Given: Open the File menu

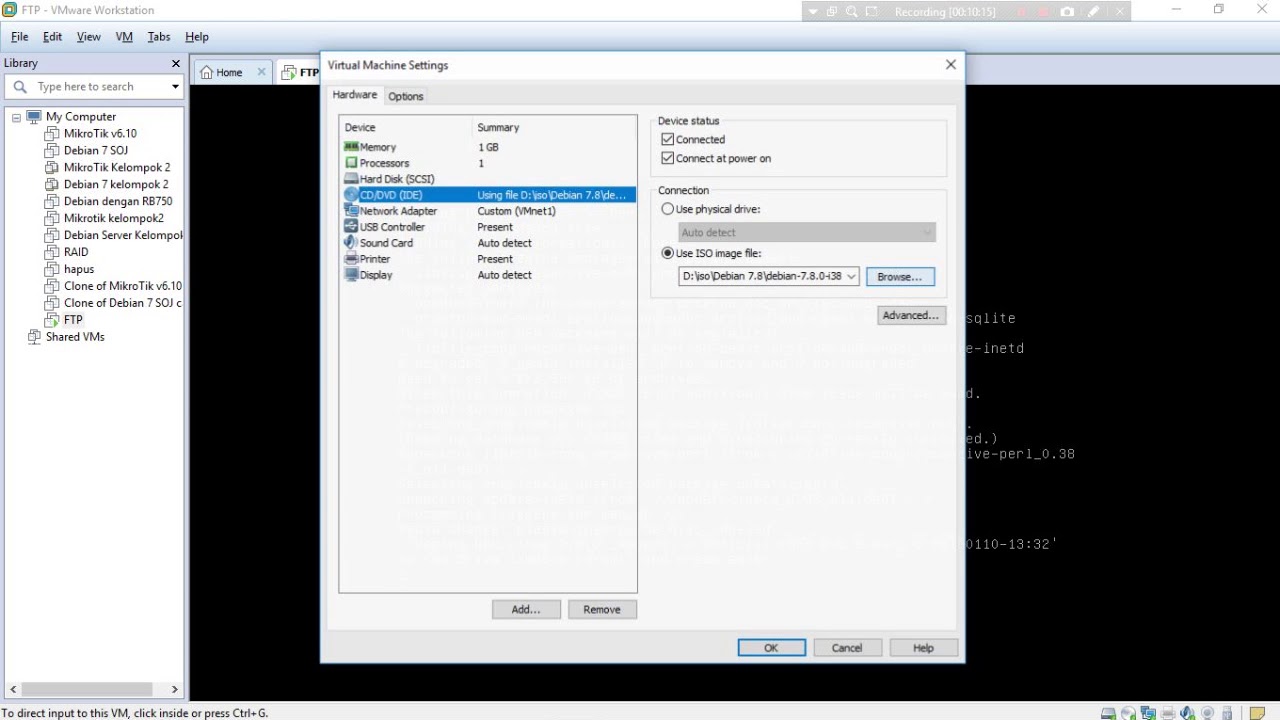Looking at the screenshot, I should pyautogui.click(x=19, y=37).
